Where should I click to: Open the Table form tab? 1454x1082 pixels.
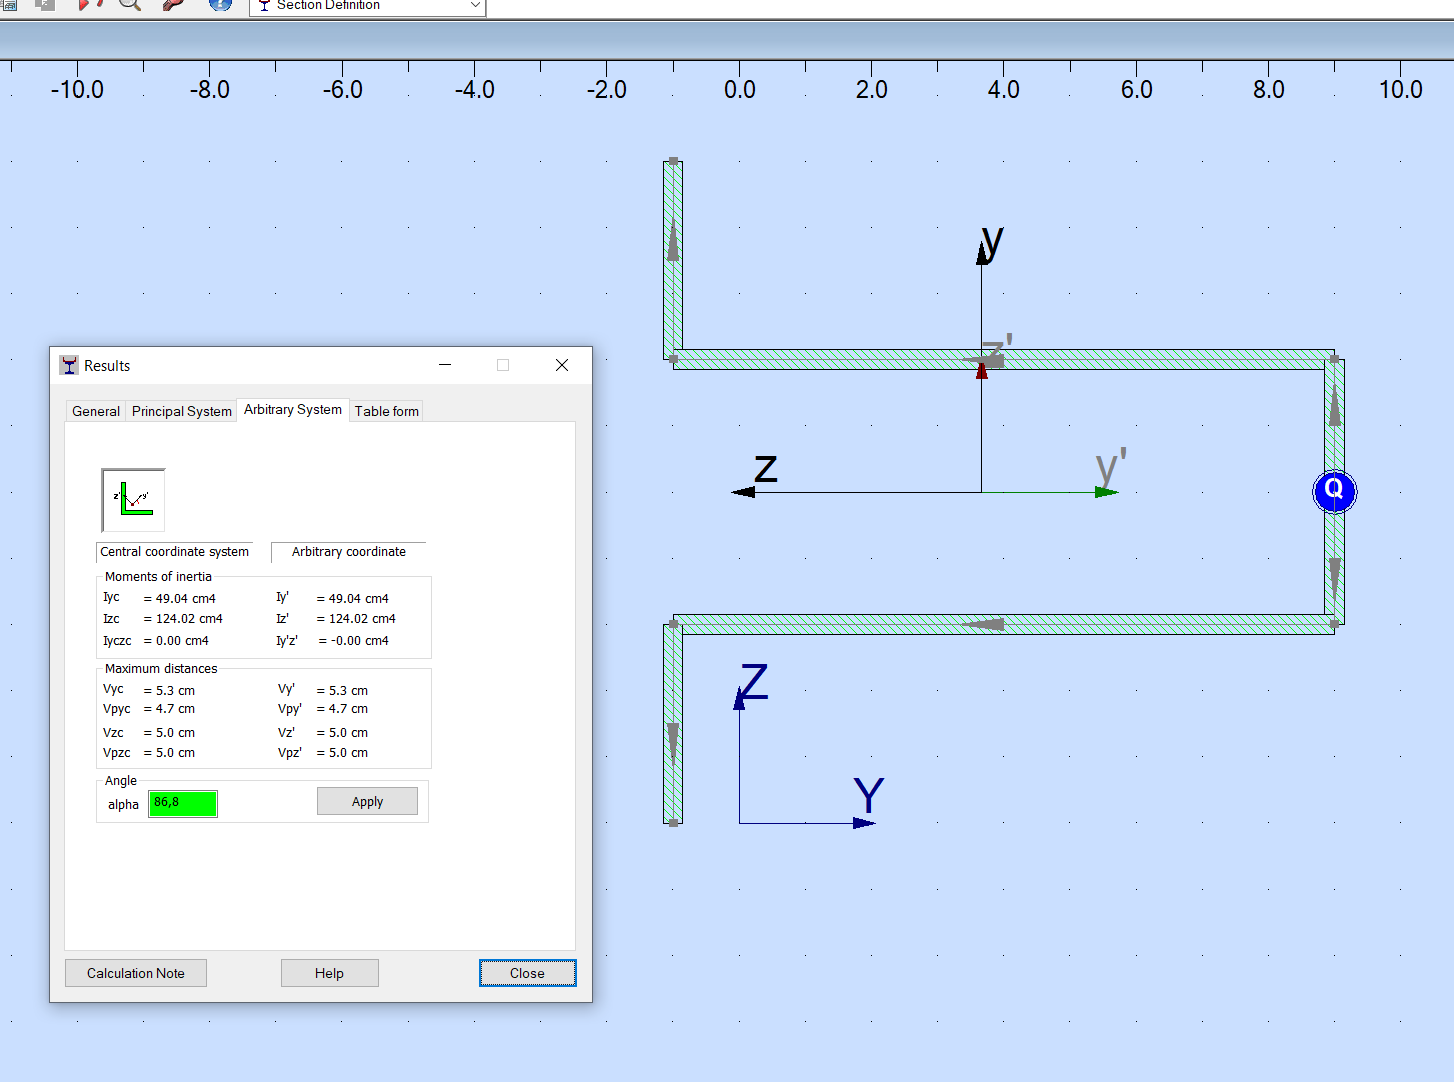386,411
